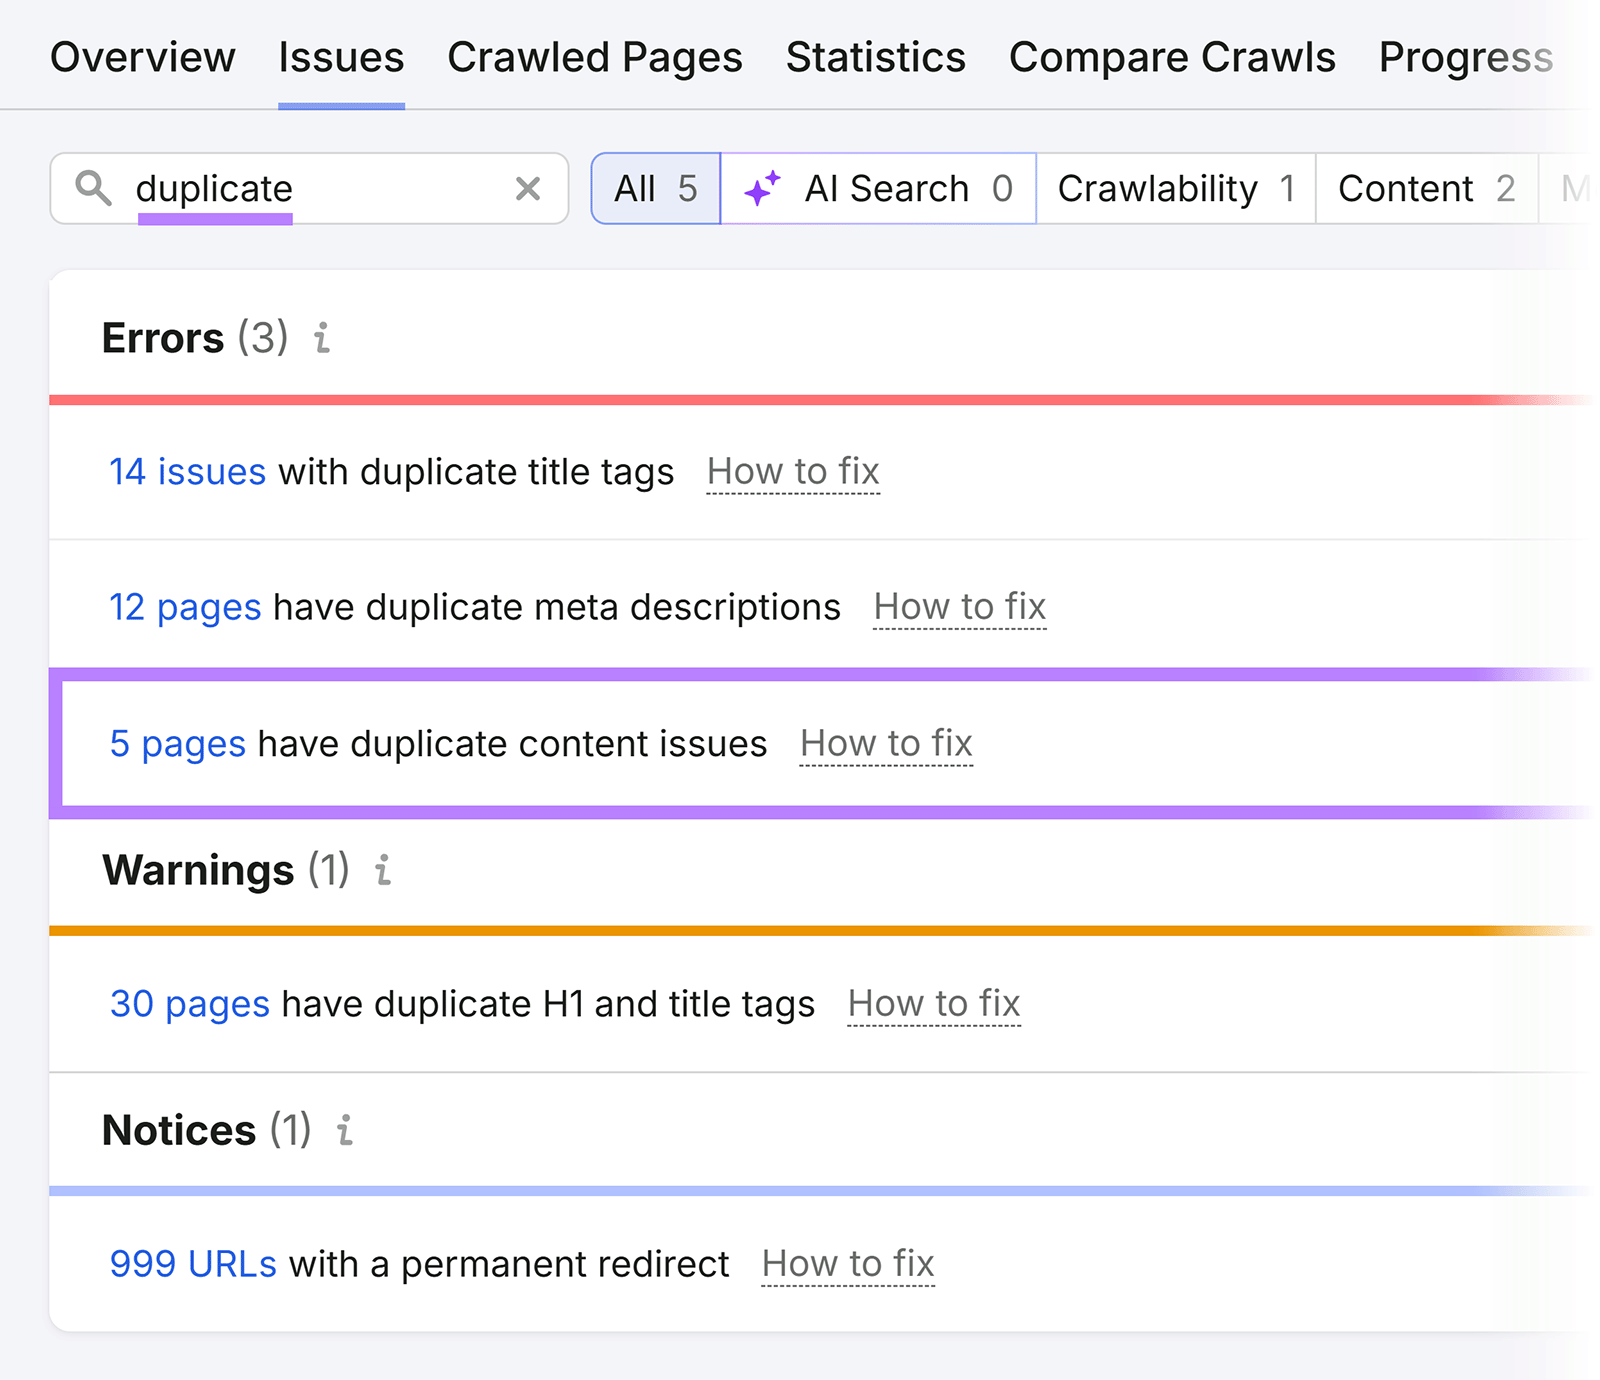Image resolution: width=1600 pixels, height=1380 pixels.
Task: Clear the duplicate search query
Action: pyautogui.click(x=528, y=188)
